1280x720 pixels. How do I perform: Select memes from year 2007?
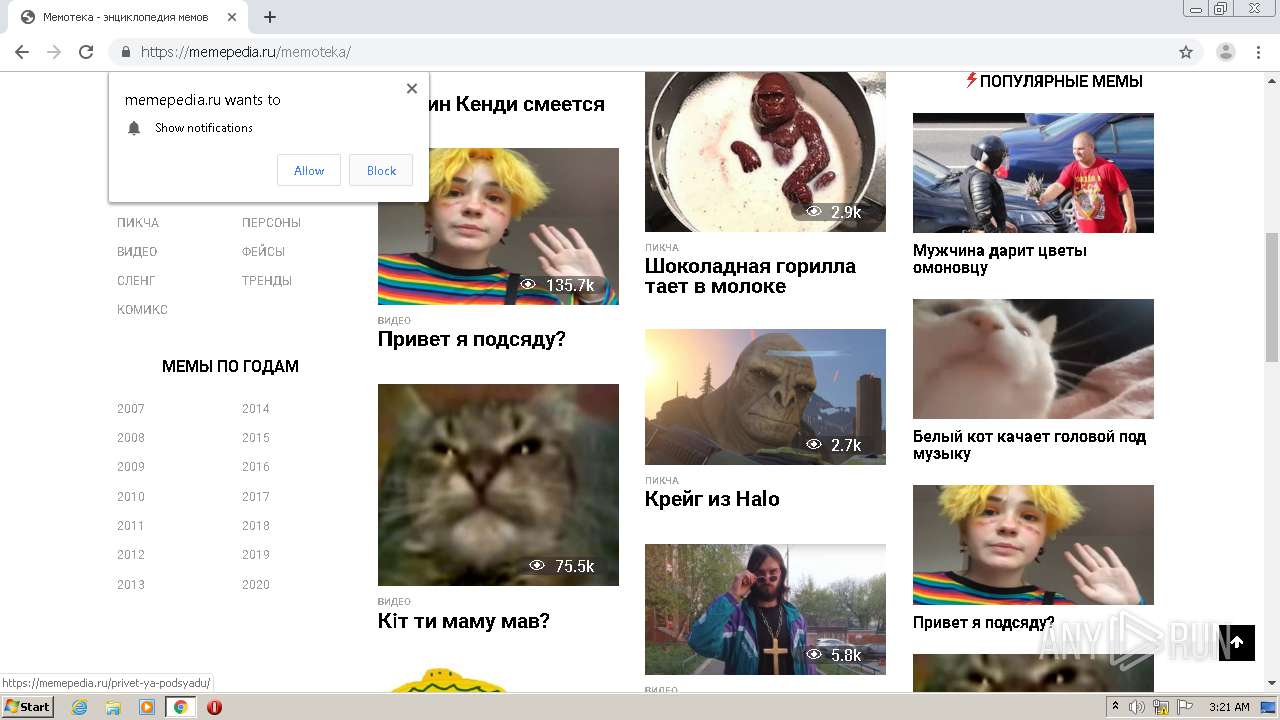131,409
